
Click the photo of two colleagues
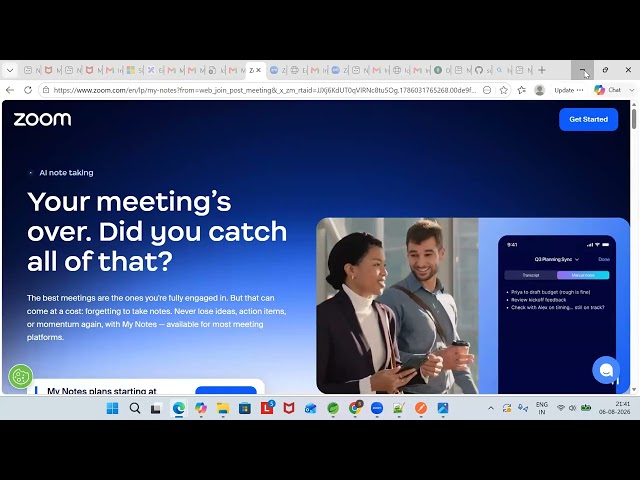coord(397,306)
